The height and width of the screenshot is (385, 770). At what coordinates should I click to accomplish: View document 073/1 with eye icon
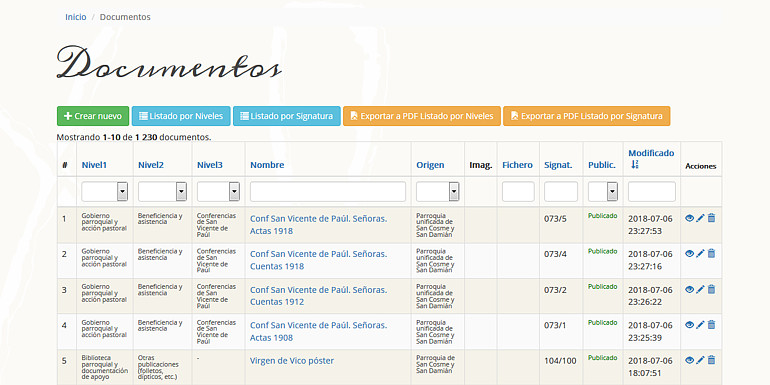coord(689,325)
